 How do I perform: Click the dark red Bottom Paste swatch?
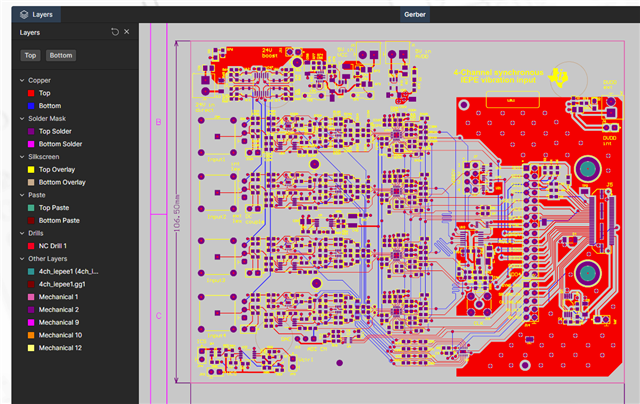[x=31, y=220]
